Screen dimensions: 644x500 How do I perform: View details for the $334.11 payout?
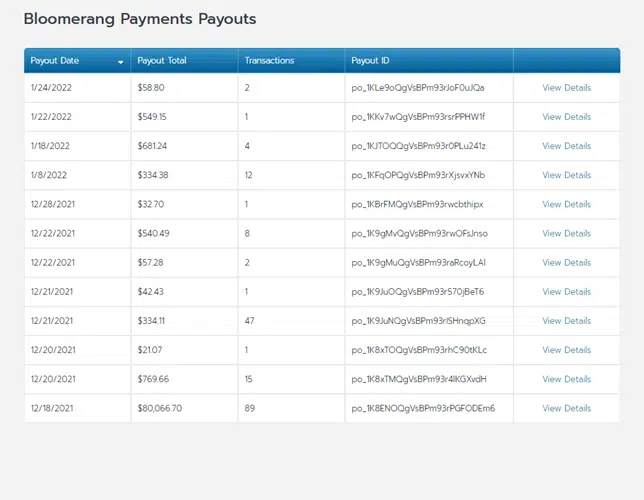click(566, 321)
